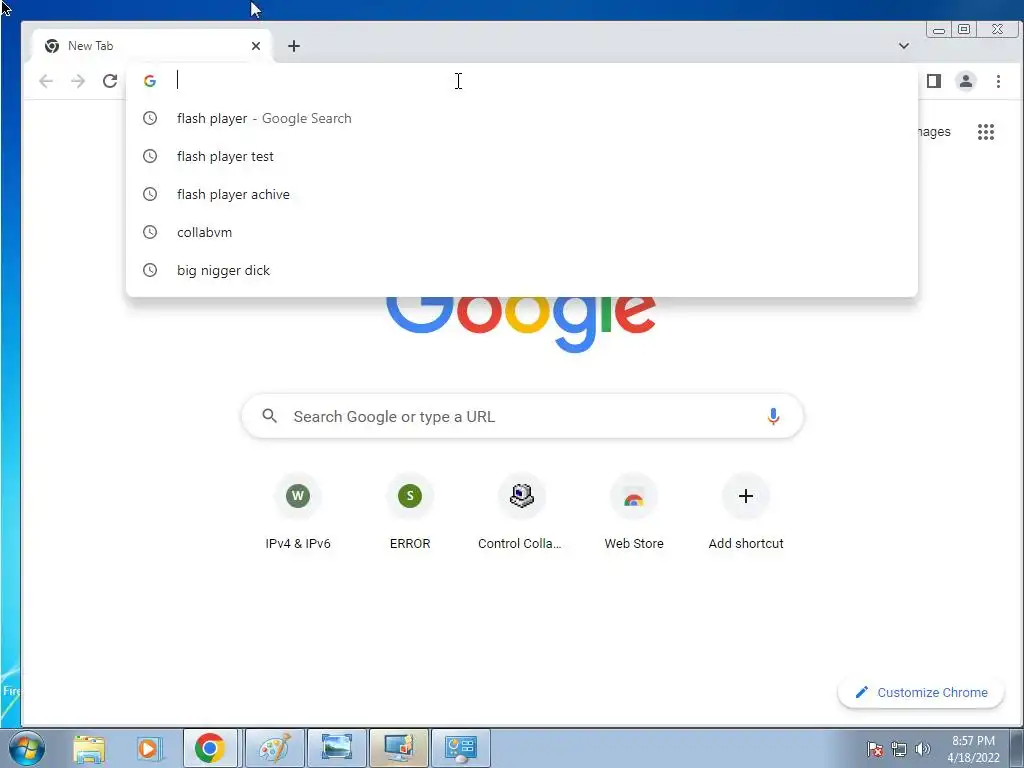This screenshot has height=768, width=1024.
Task: Click the network status tray icon
Action: pyautogui.click(x=899, y=749)
